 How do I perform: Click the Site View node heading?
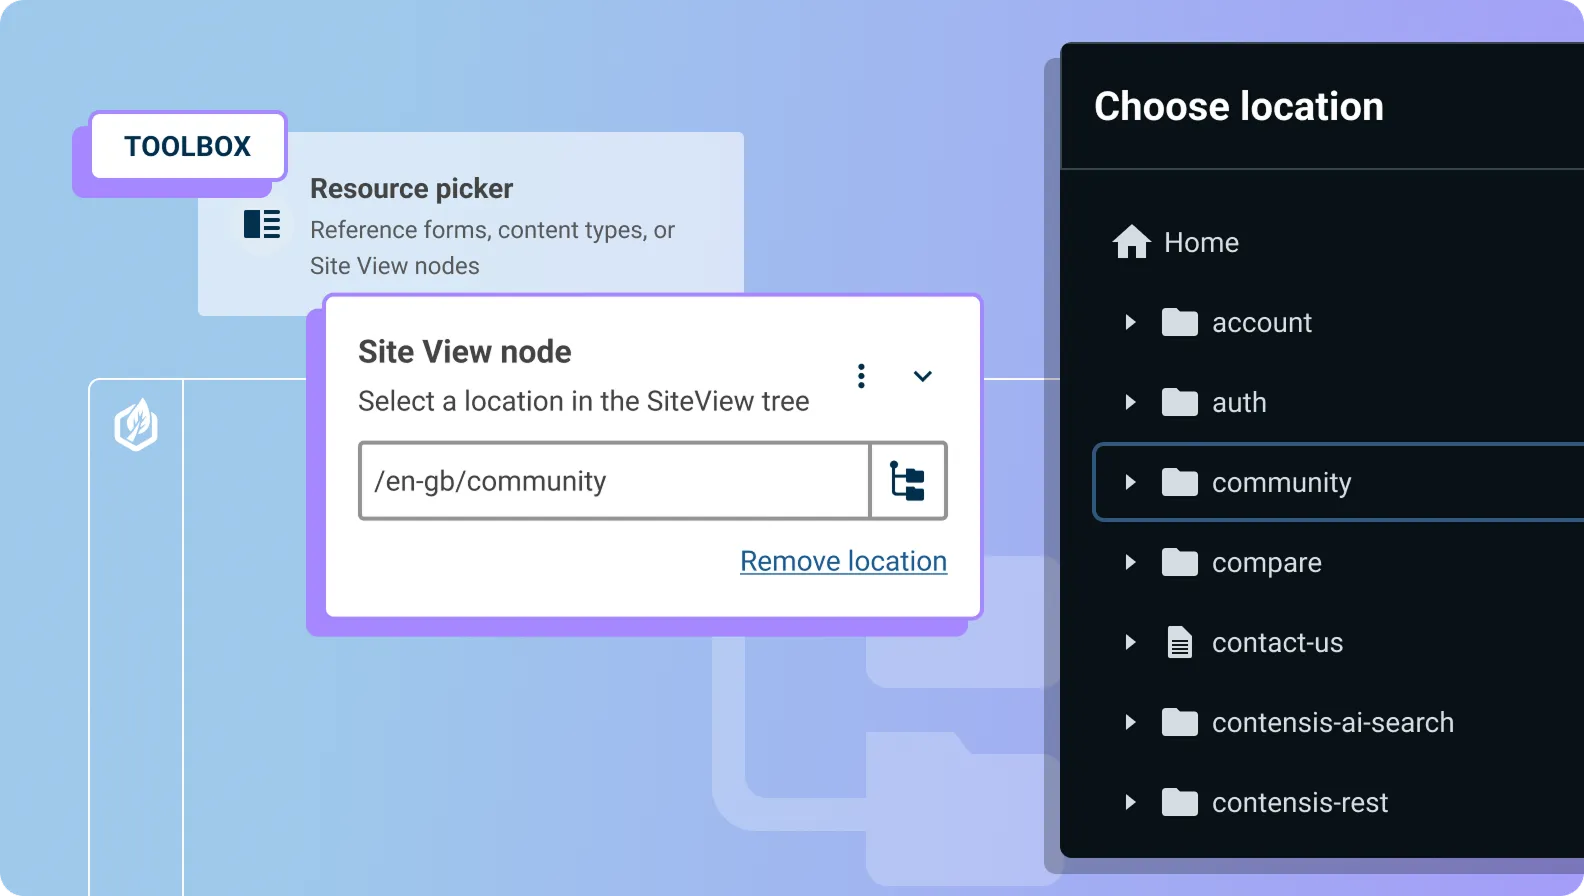(465, 352)
